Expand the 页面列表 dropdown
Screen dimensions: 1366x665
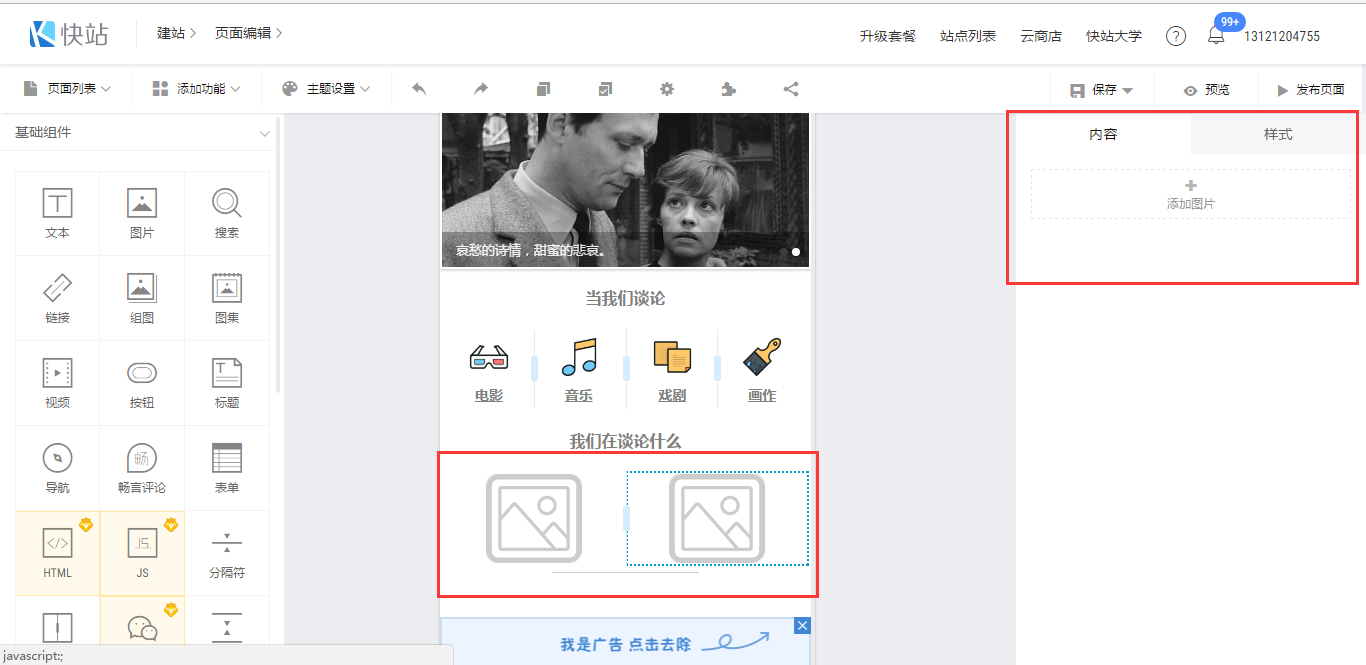click(x=67, y=89)
